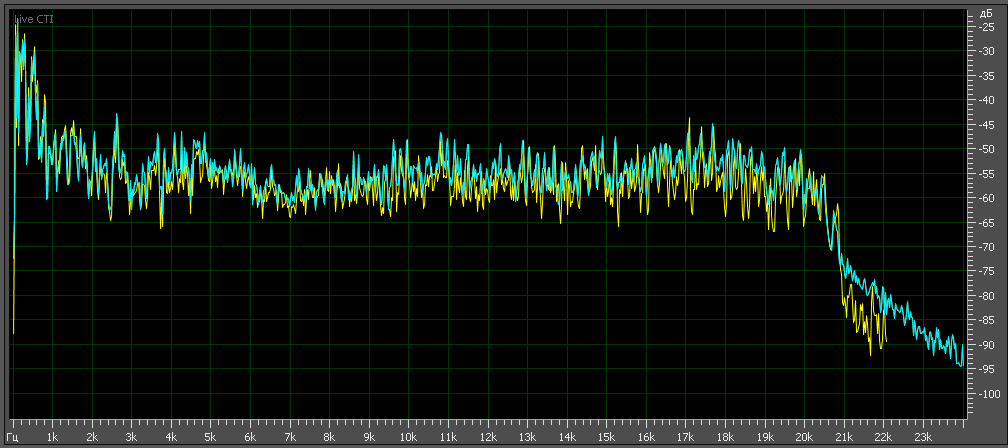Click the 5k mark on frequency ruler
The image size is (1008, 448).
(210, 437)
